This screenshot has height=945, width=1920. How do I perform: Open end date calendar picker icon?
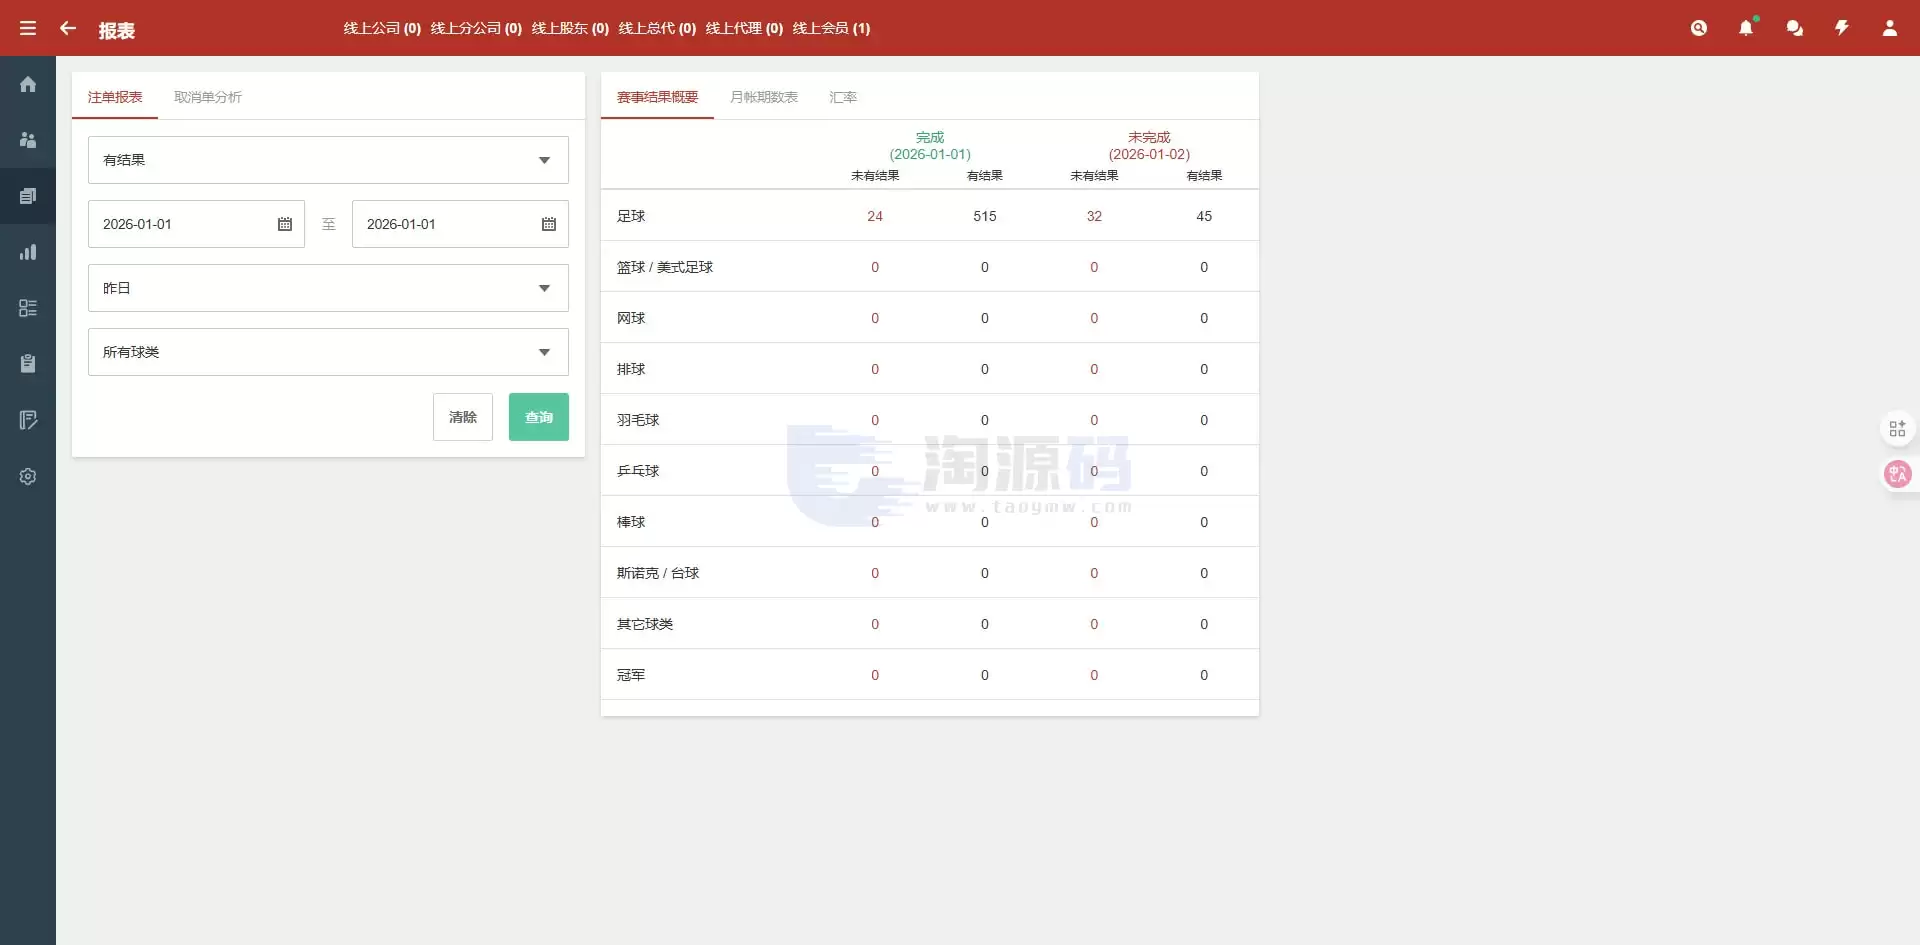[x=549, y=224]
